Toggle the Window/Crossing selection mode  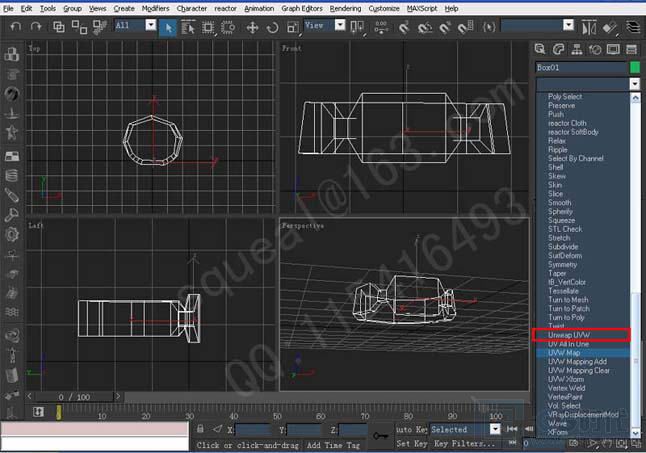[228, 28]
